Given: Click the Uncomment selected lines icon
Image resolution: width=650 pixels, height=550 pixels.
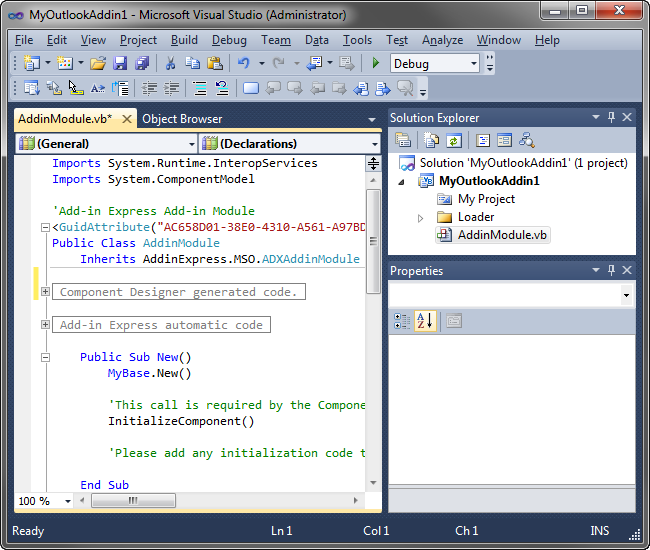Looking at the screenshot, I should pos(222,88).
